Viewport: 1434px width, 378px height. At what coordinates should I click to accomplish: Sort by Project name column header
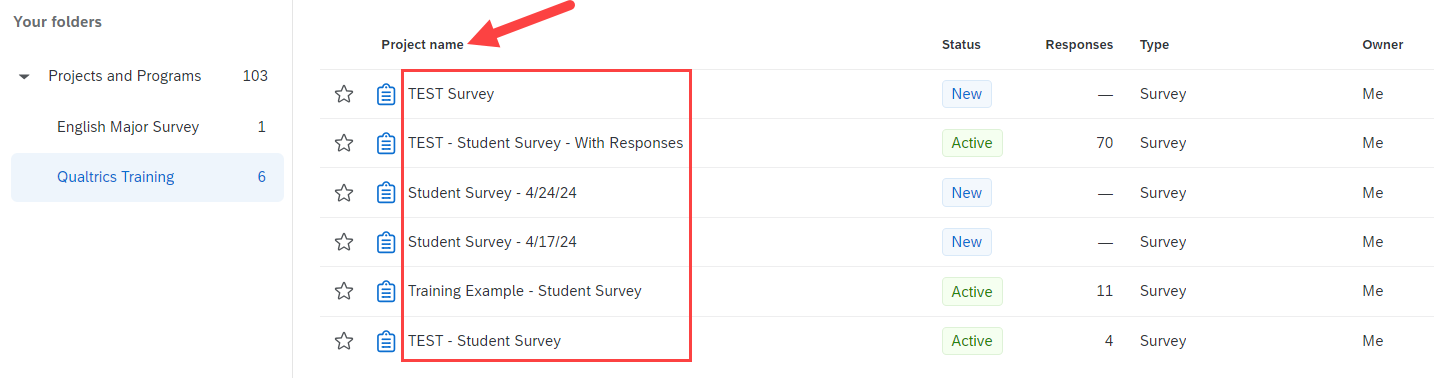pyautogui.click(x=422, y=45)
